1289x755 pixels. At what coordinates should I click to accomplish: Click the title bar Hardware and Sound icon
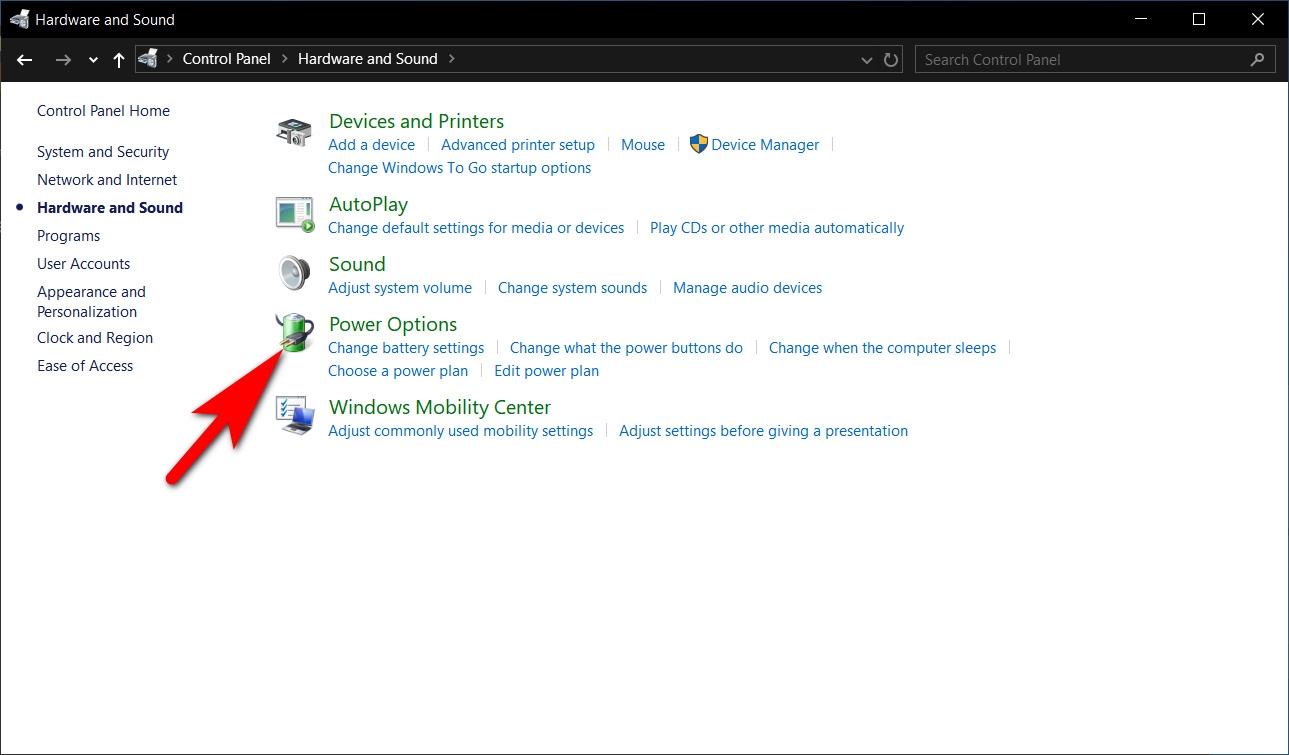coord(19,19)
